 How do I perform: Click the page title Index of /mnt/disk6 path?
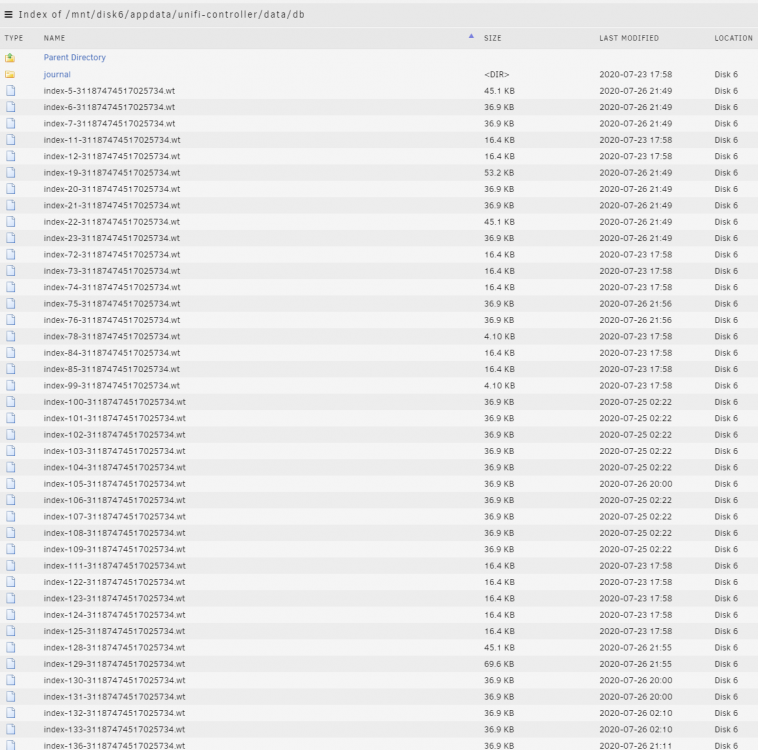pos(161,15)
